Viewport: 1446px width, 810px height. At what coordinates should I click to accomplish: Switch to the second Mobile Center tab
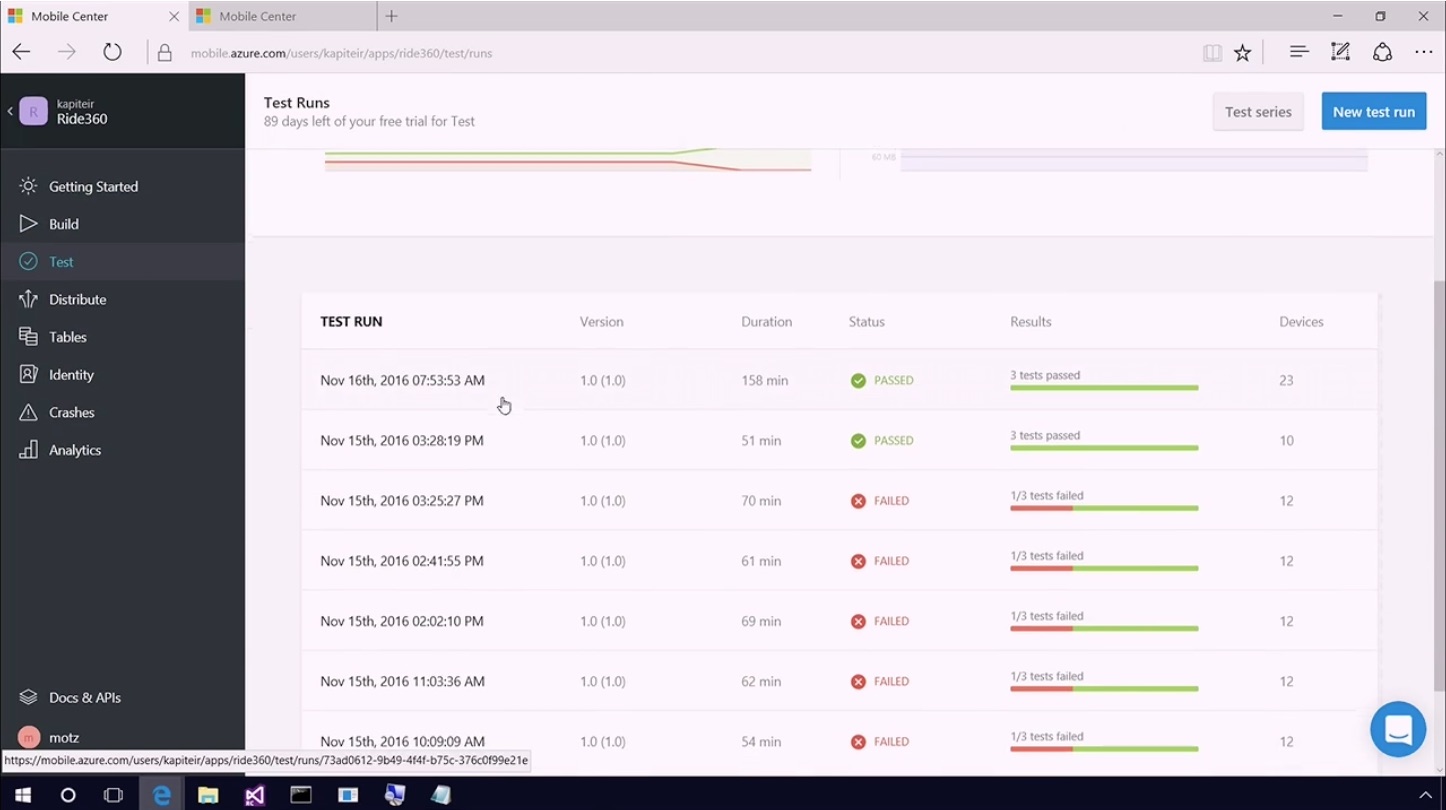(283, 16)
